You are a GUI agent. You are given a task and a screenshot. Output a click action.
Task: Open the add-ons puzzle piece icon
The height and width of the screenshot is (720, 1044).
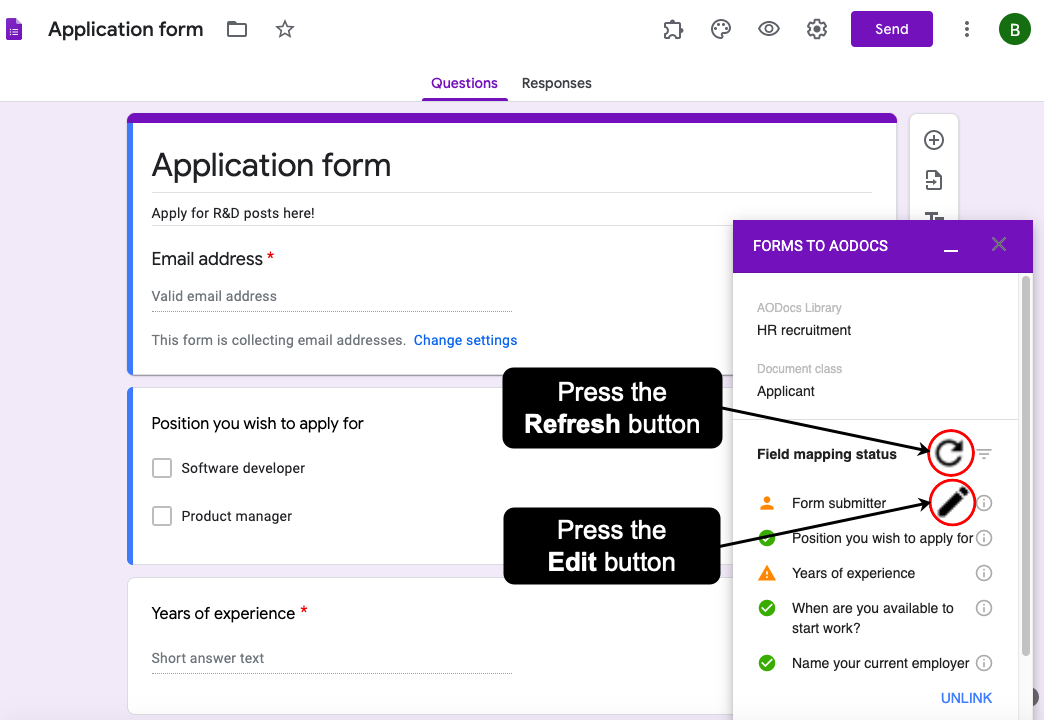[x=673, y=29]
